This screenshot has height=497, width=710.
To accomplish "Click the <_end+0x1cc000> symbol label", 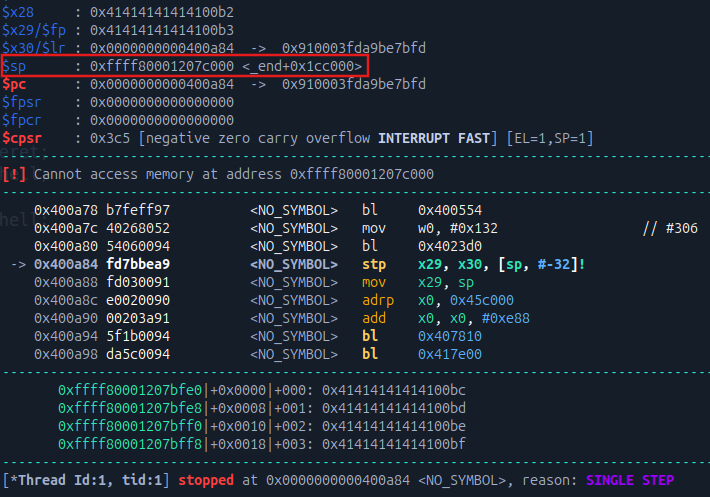I will pos(302,66).
